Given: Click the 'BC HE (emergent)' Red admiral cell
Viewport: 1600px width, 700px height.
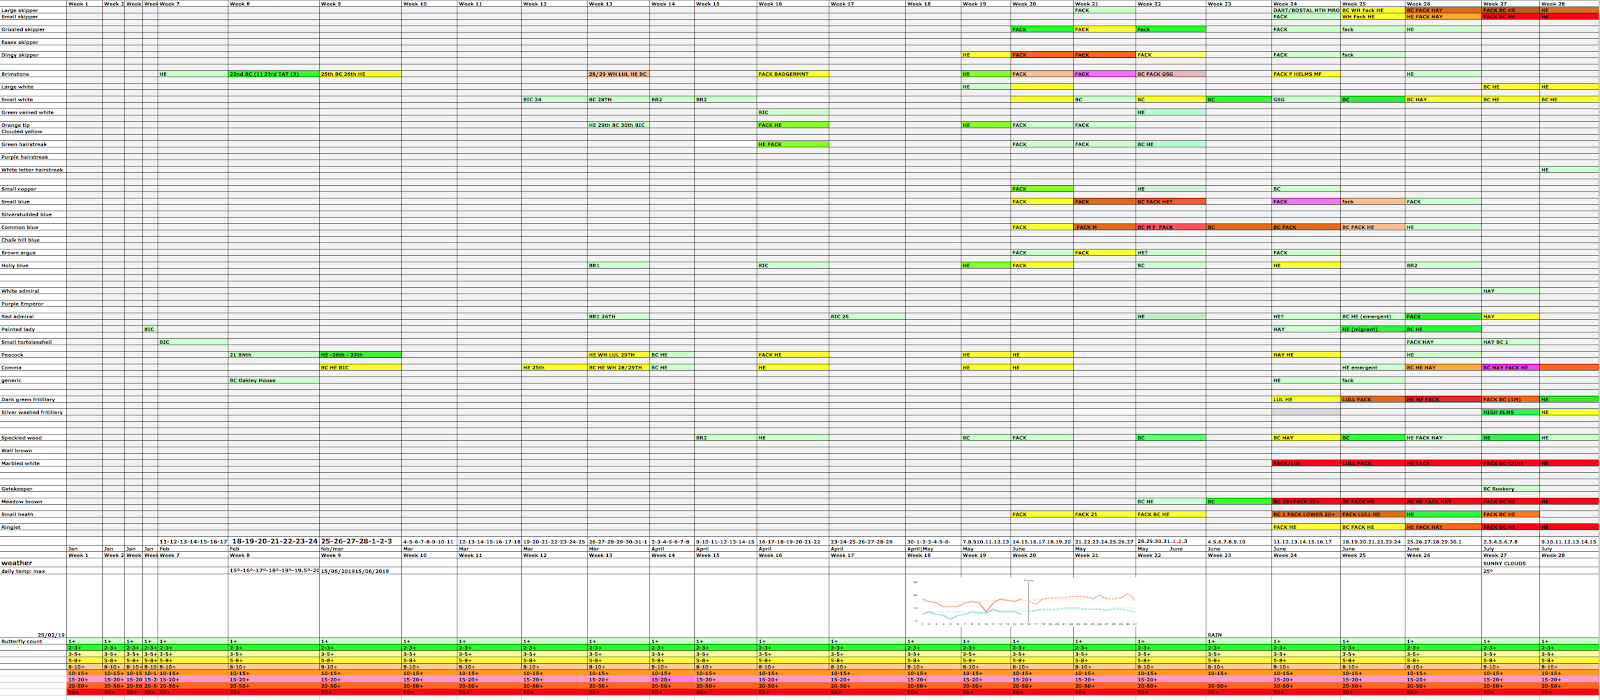Looking at the screenshot, I should point(1373,317).
